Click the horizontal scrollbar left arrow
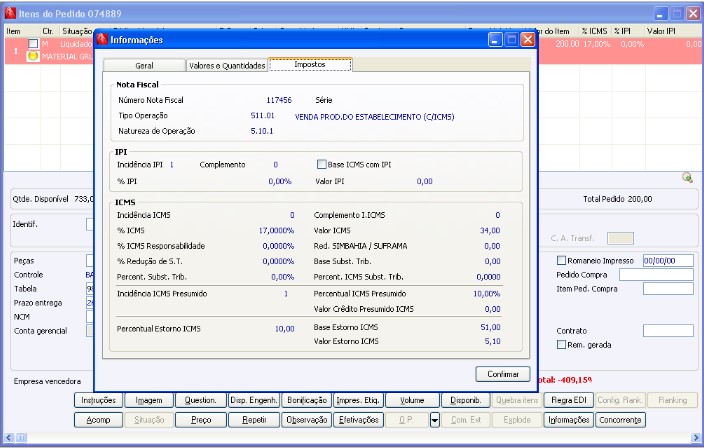The width and height of the screenshot is (704, 448). pos(8,437)
